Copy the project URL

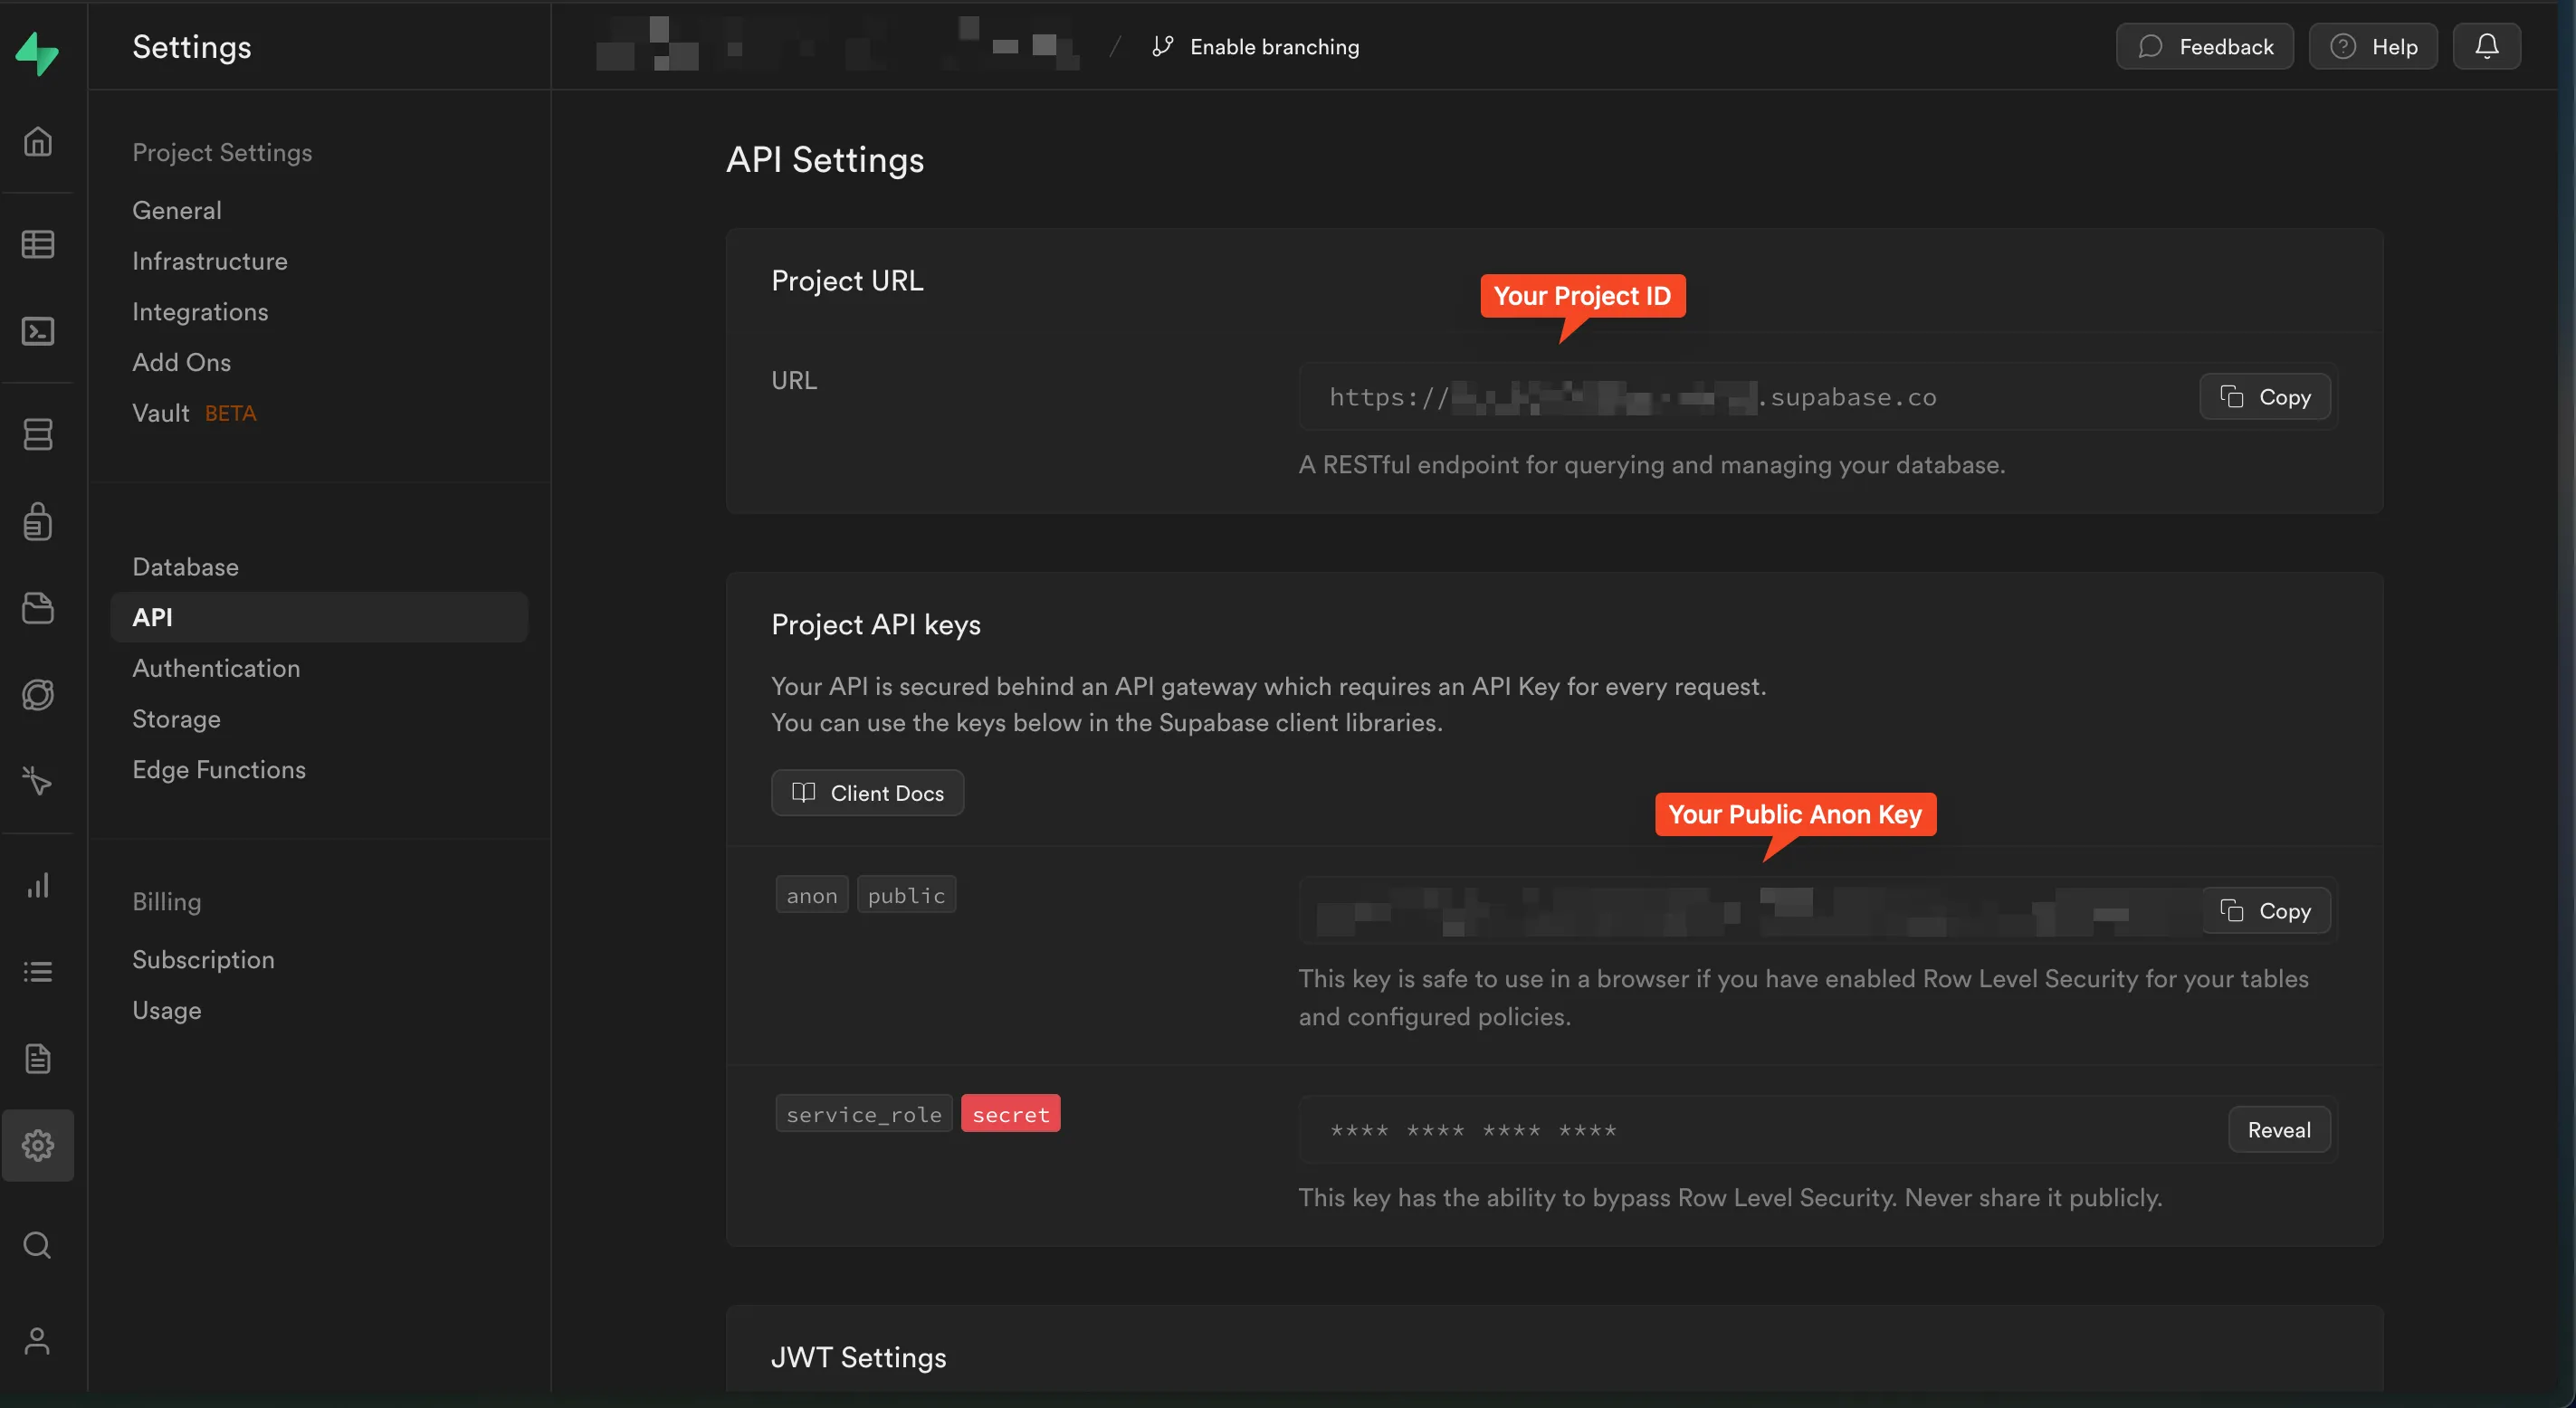click(x=2264, y=397)
